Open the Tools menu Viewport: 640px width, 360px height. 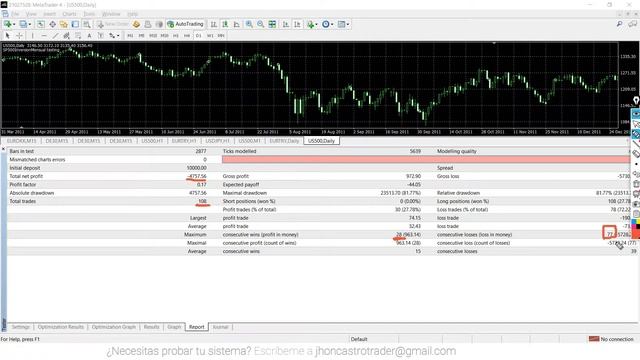tap(89, 14)
